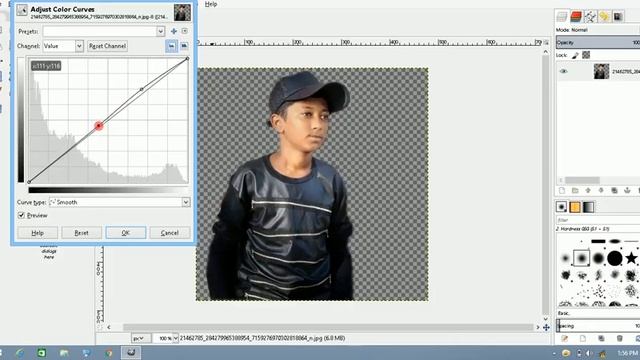Select the upper middle curve control point
Screen dimensions: 640x360
(x=142, y=89)
